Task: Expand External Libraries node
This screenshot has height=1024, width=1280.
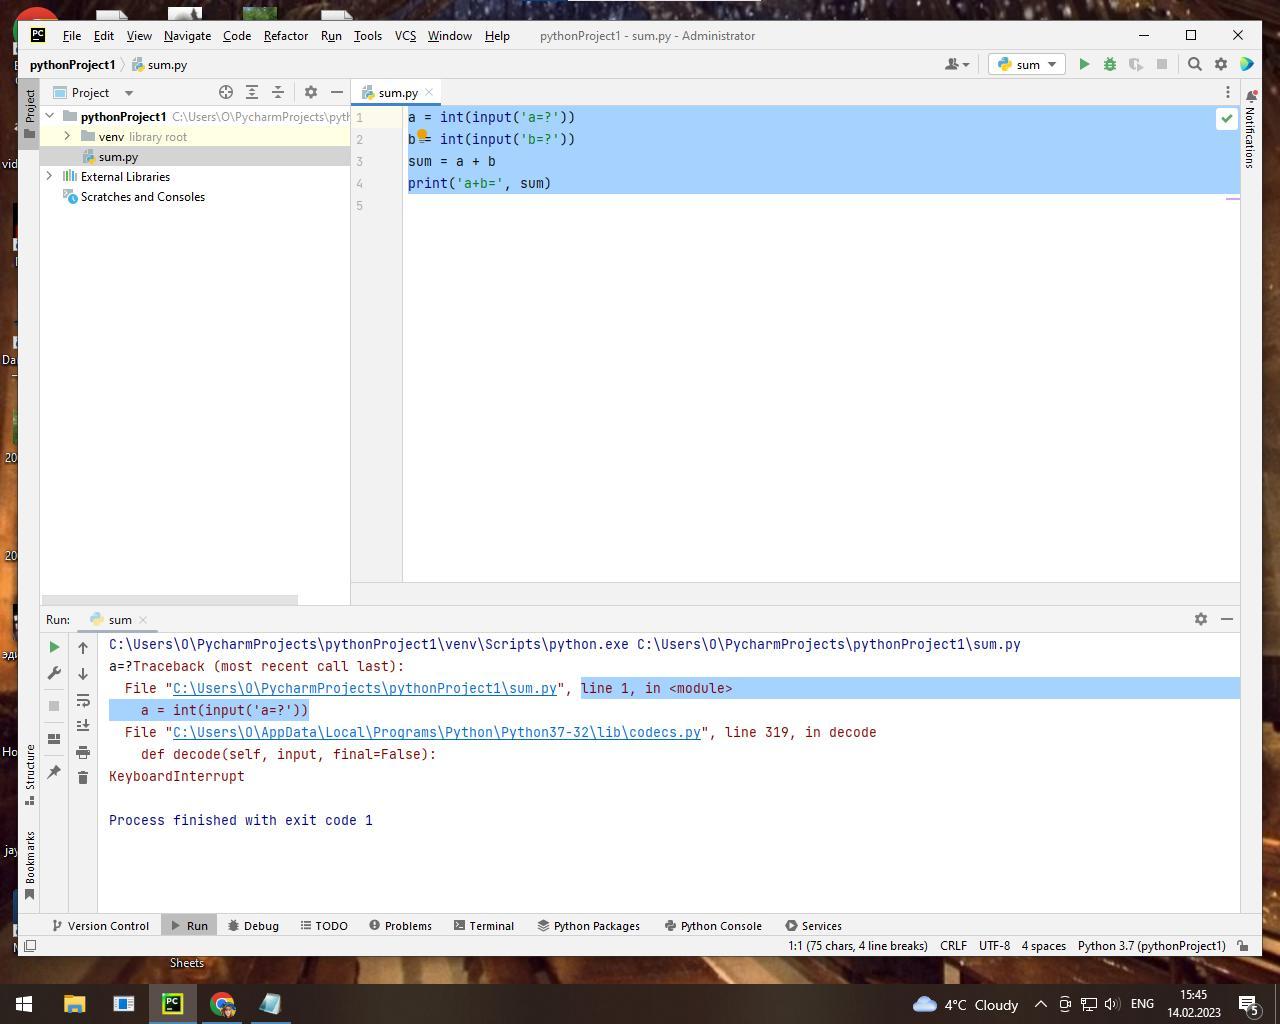Action: click(x=50, y=176)
